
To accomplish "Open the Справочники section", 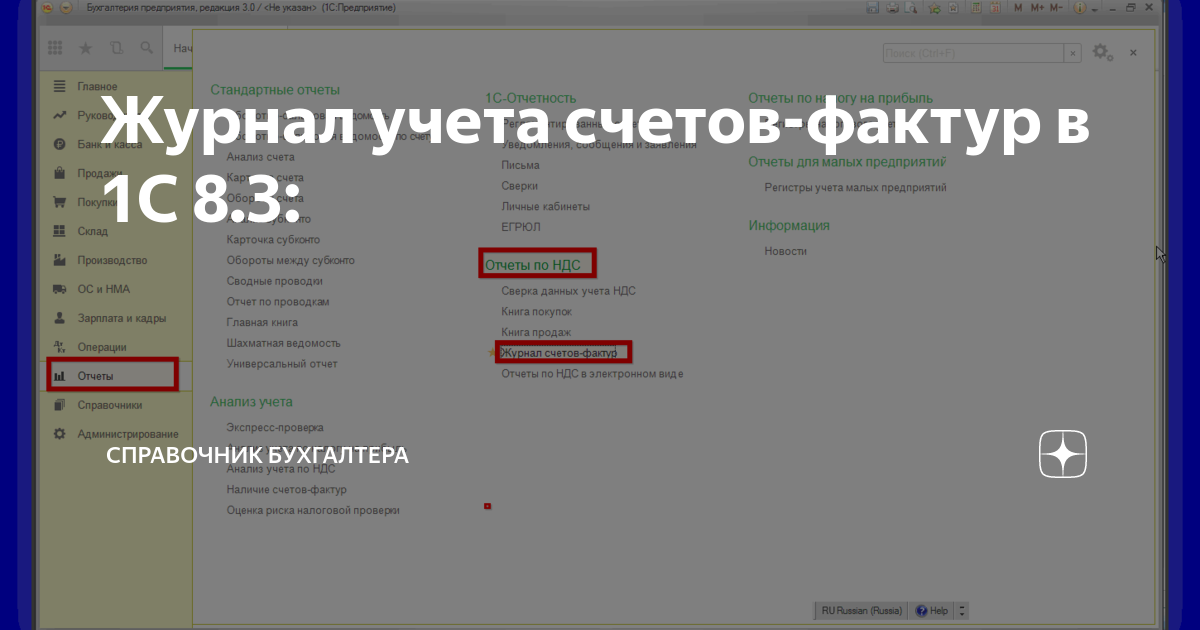I will 110,405.
